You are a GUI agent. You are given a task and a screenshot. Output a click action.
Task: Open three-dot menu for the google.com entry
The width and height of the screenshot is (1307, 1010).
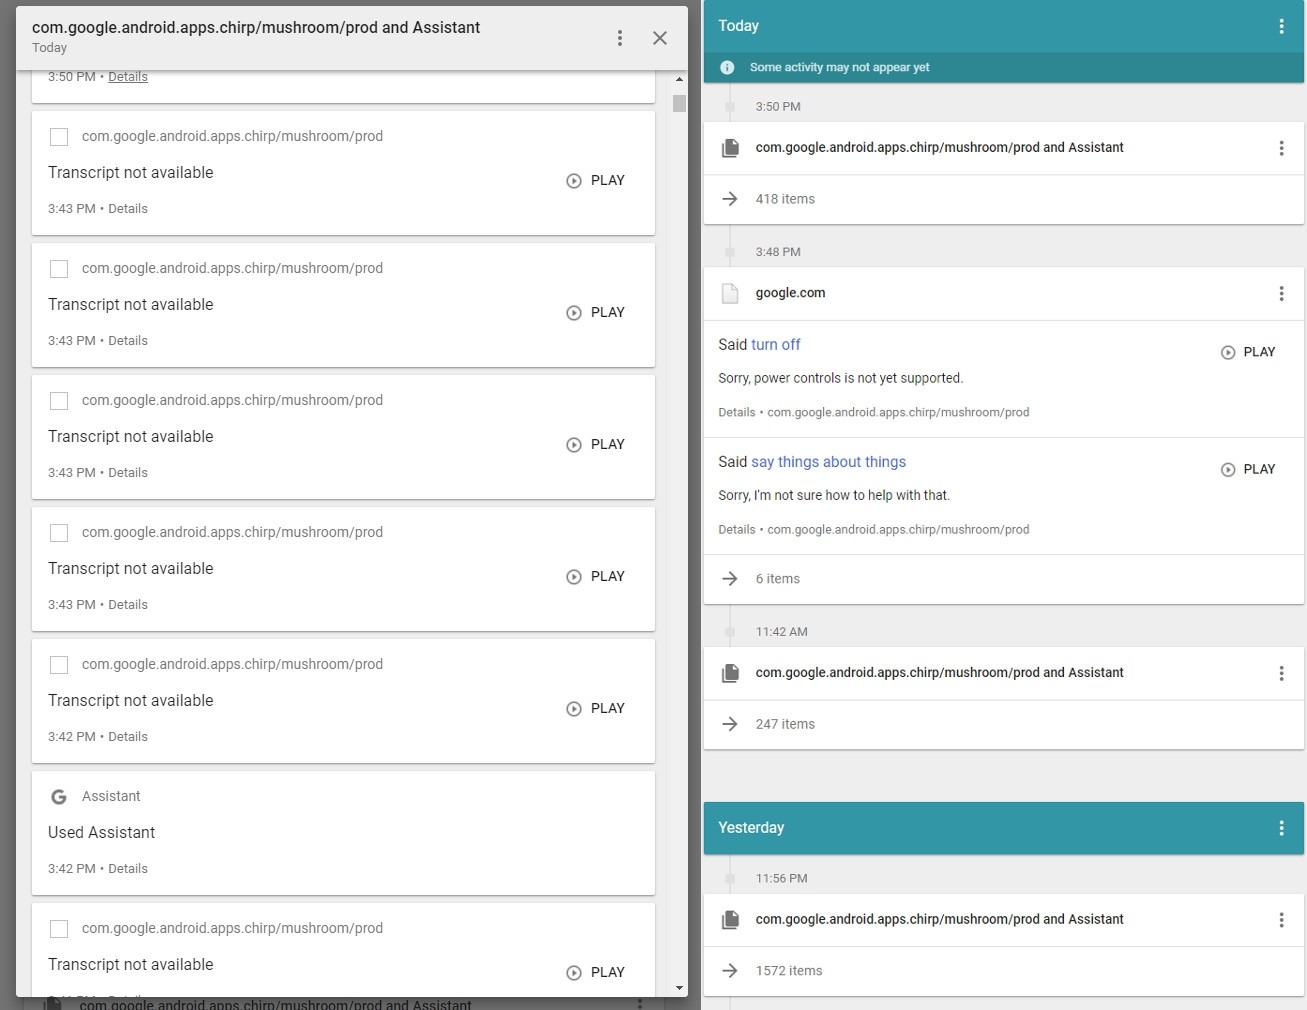pyautogui.click(x=1281, y=293)
